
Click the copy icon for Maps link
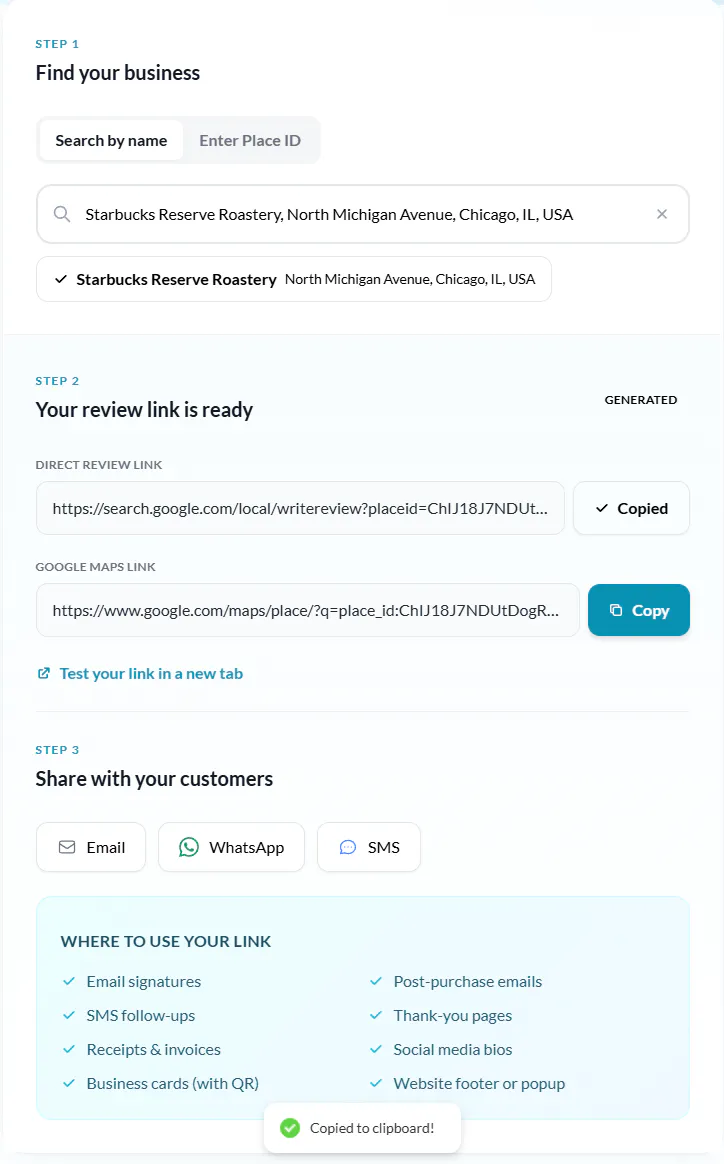(x=616, y=610)
